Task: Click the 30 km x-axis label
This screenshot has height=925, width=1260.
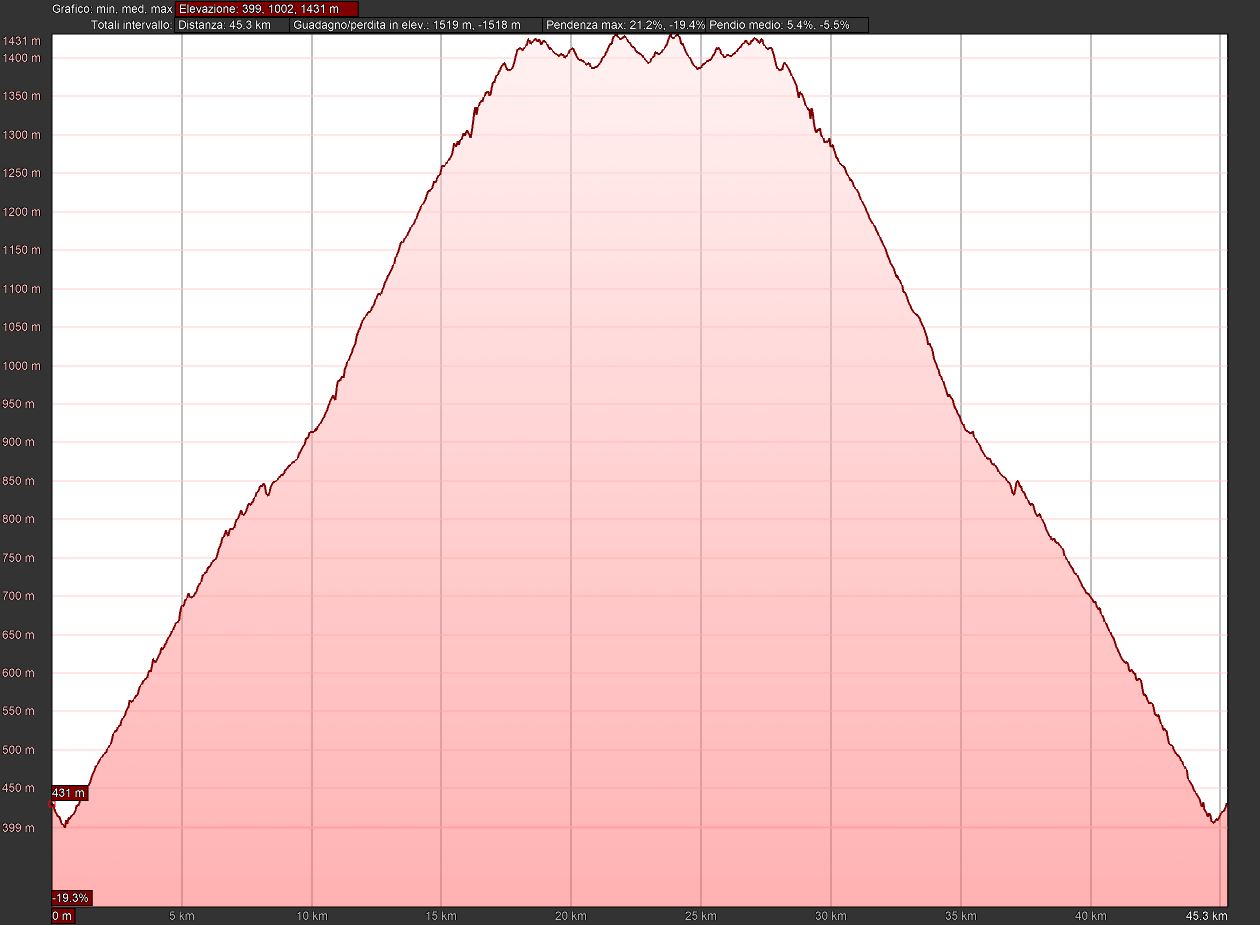Action: coord(830,916)
